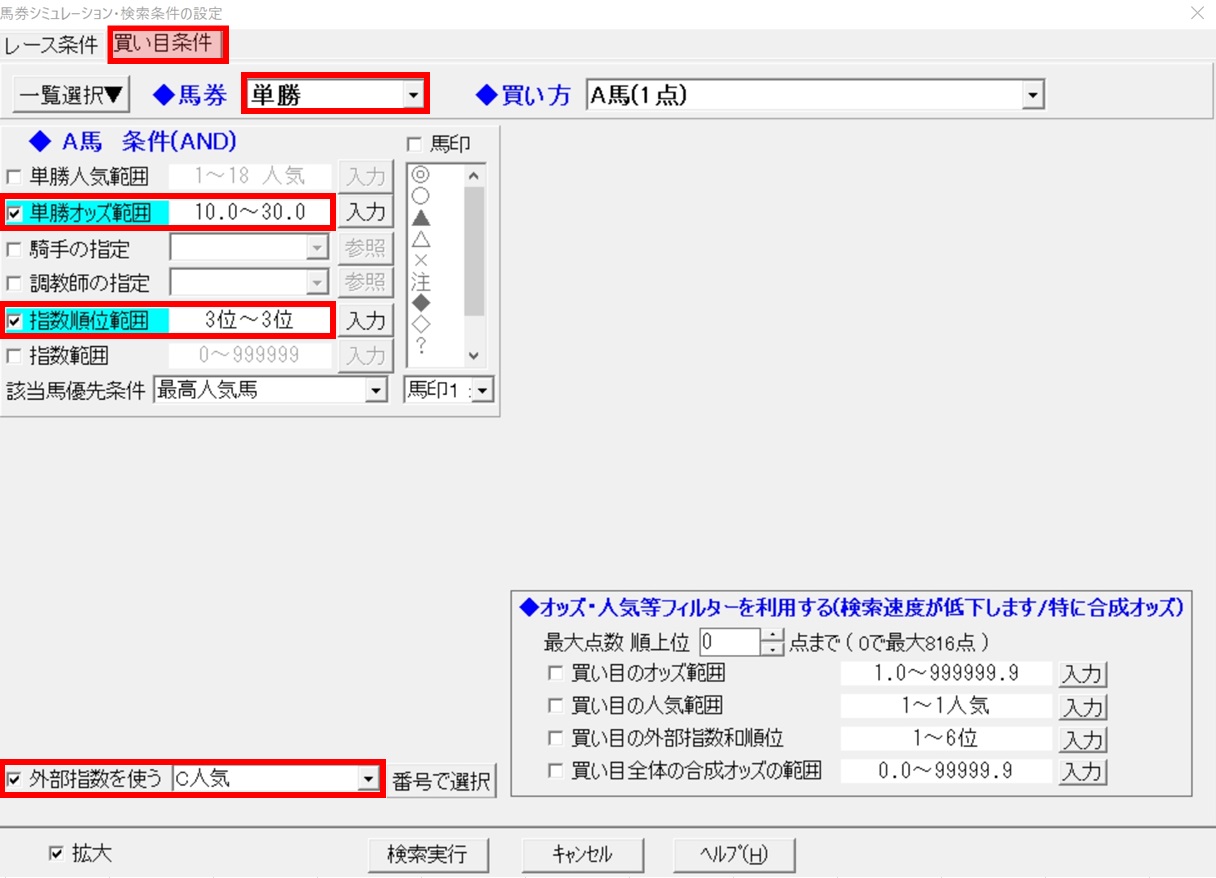Increase 最大点数 with spinner up arrow

(771, 636)
